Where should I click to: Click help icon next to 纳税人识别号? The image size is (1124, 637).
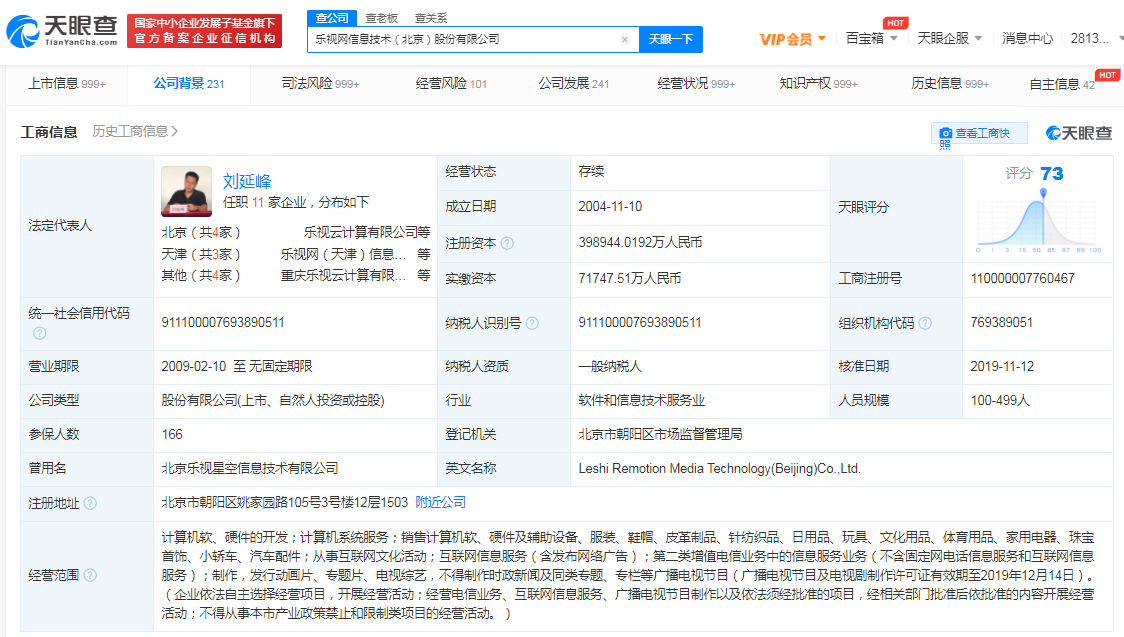532,323
